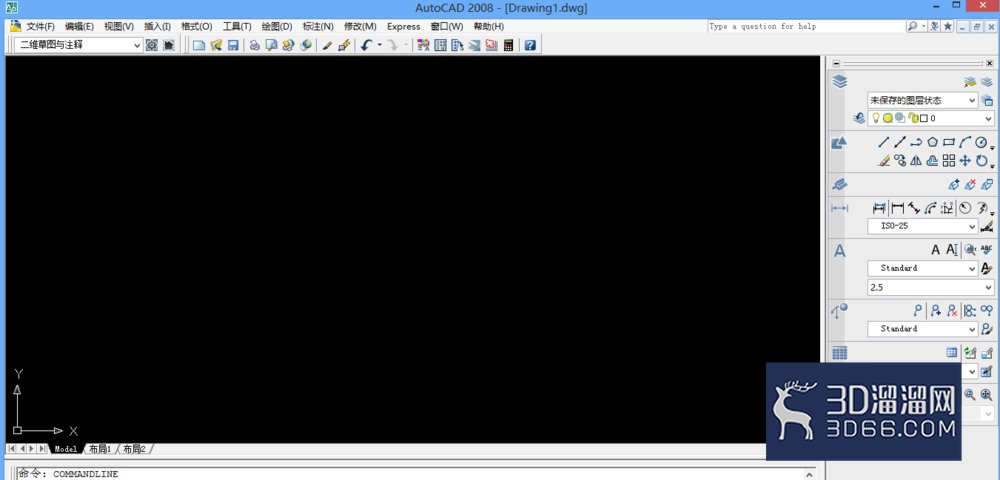Click the Multiline Text A icon
The image size is (1000, 480).
coord(936,250)
